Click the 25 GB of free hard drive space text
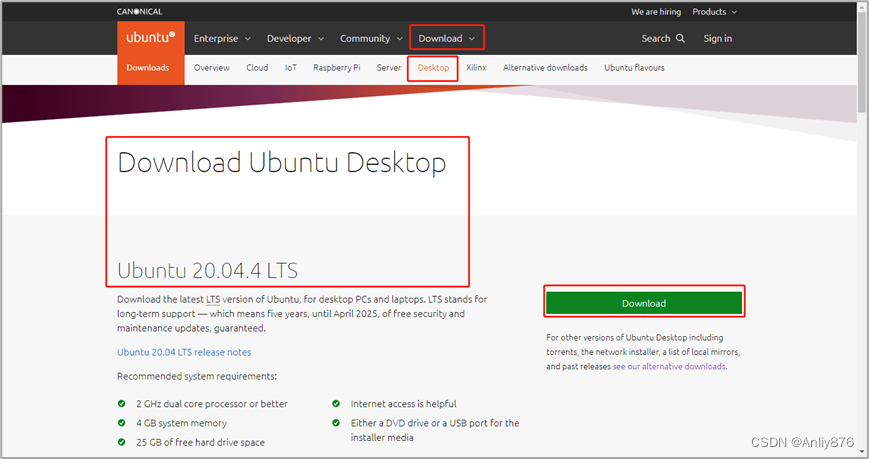Viewport: 869px width, 459px height. [x=200, y=442]
